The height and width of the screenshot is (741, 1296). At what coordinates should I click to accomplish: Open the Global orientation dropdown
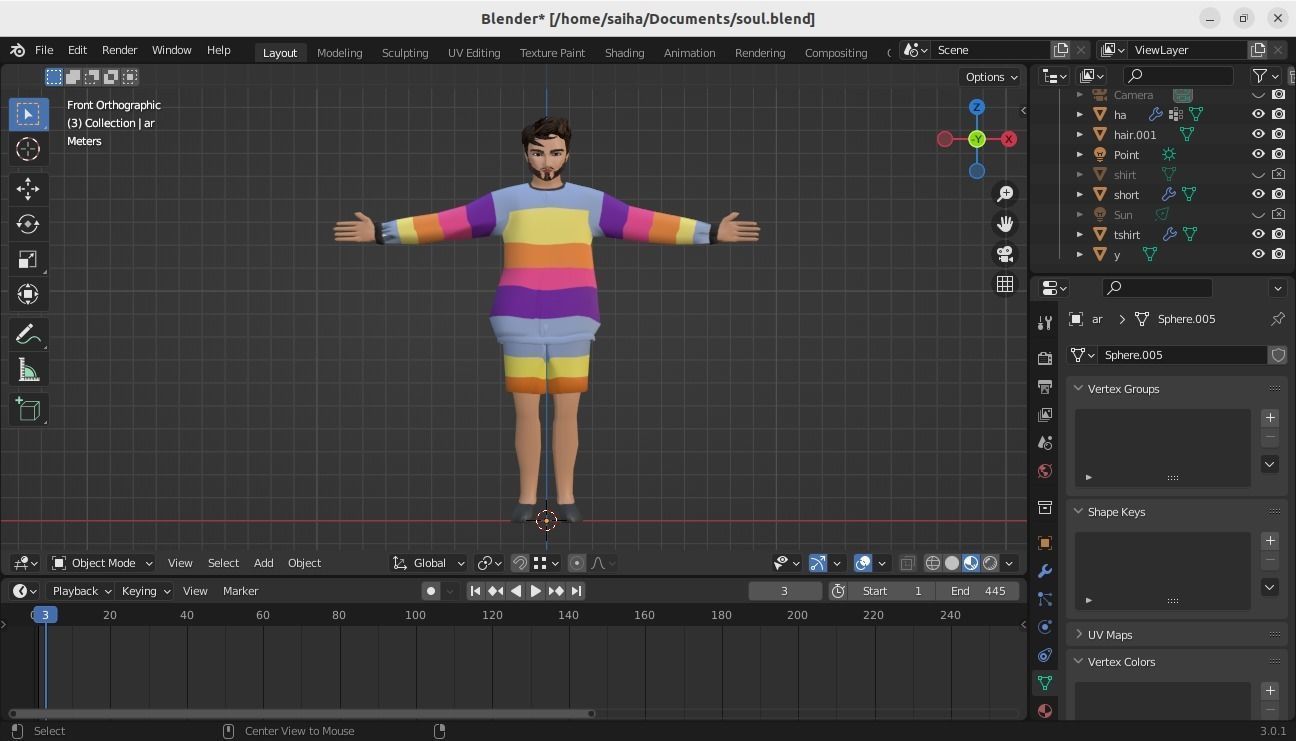[x=429, y=563]
